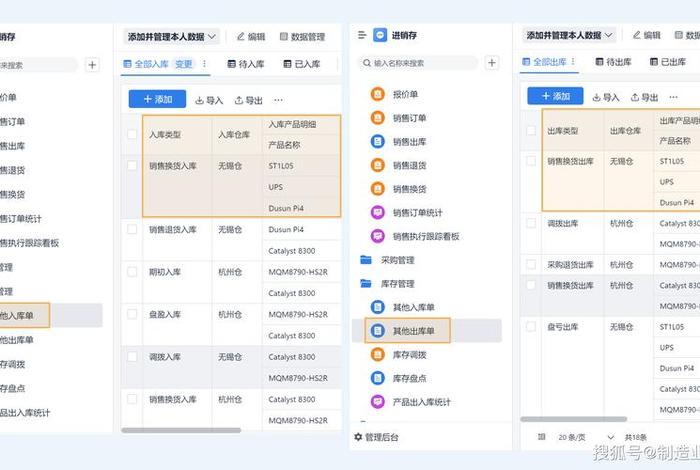Open 销售订单 in the right window sidebar
Screen dimensions: 700x470
click(x=398, y=118)
